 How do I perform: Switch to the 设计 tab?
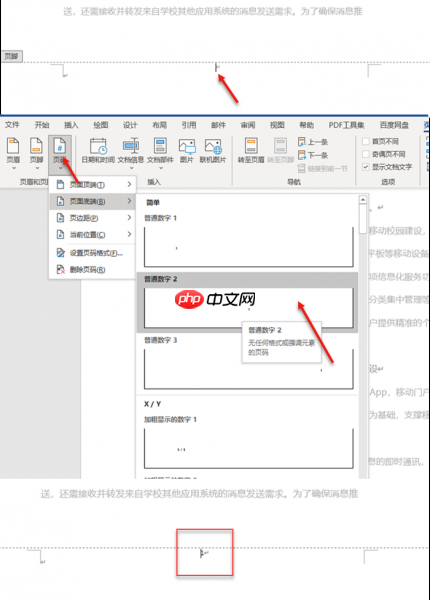(x=130, y=125)
